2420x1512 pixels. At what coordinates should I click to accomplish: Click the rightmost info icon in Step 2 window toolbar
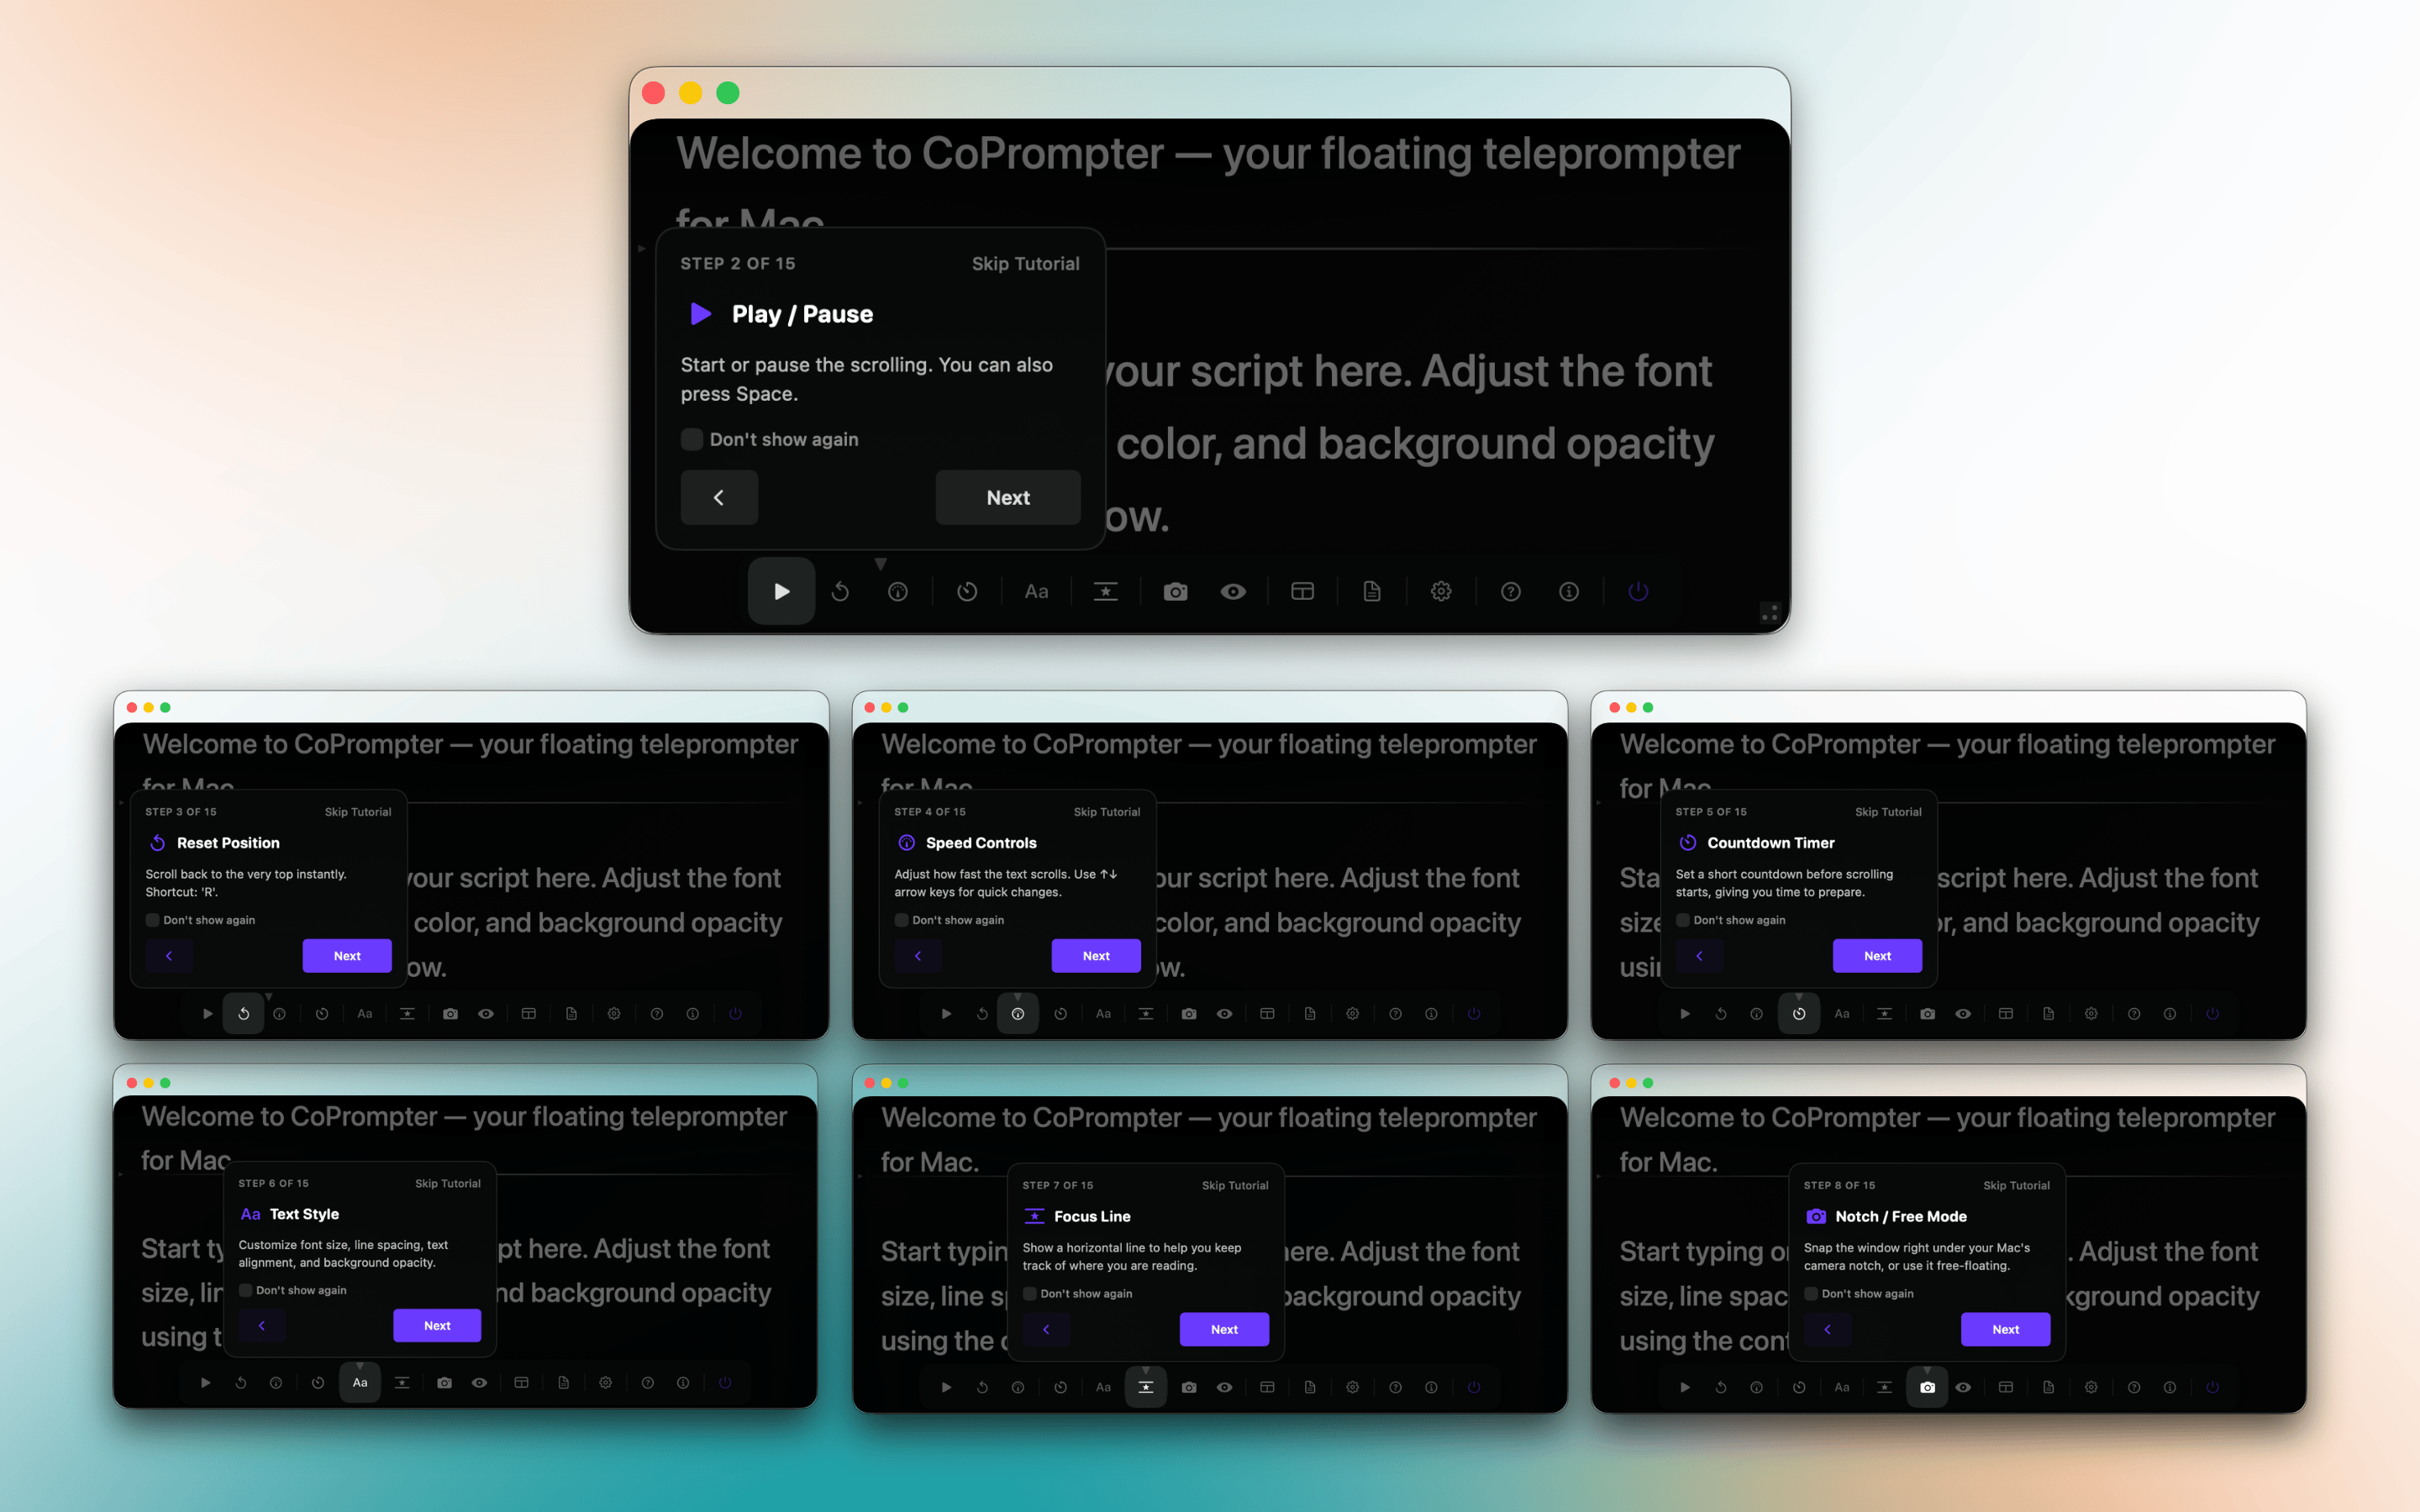[1569, 592]
